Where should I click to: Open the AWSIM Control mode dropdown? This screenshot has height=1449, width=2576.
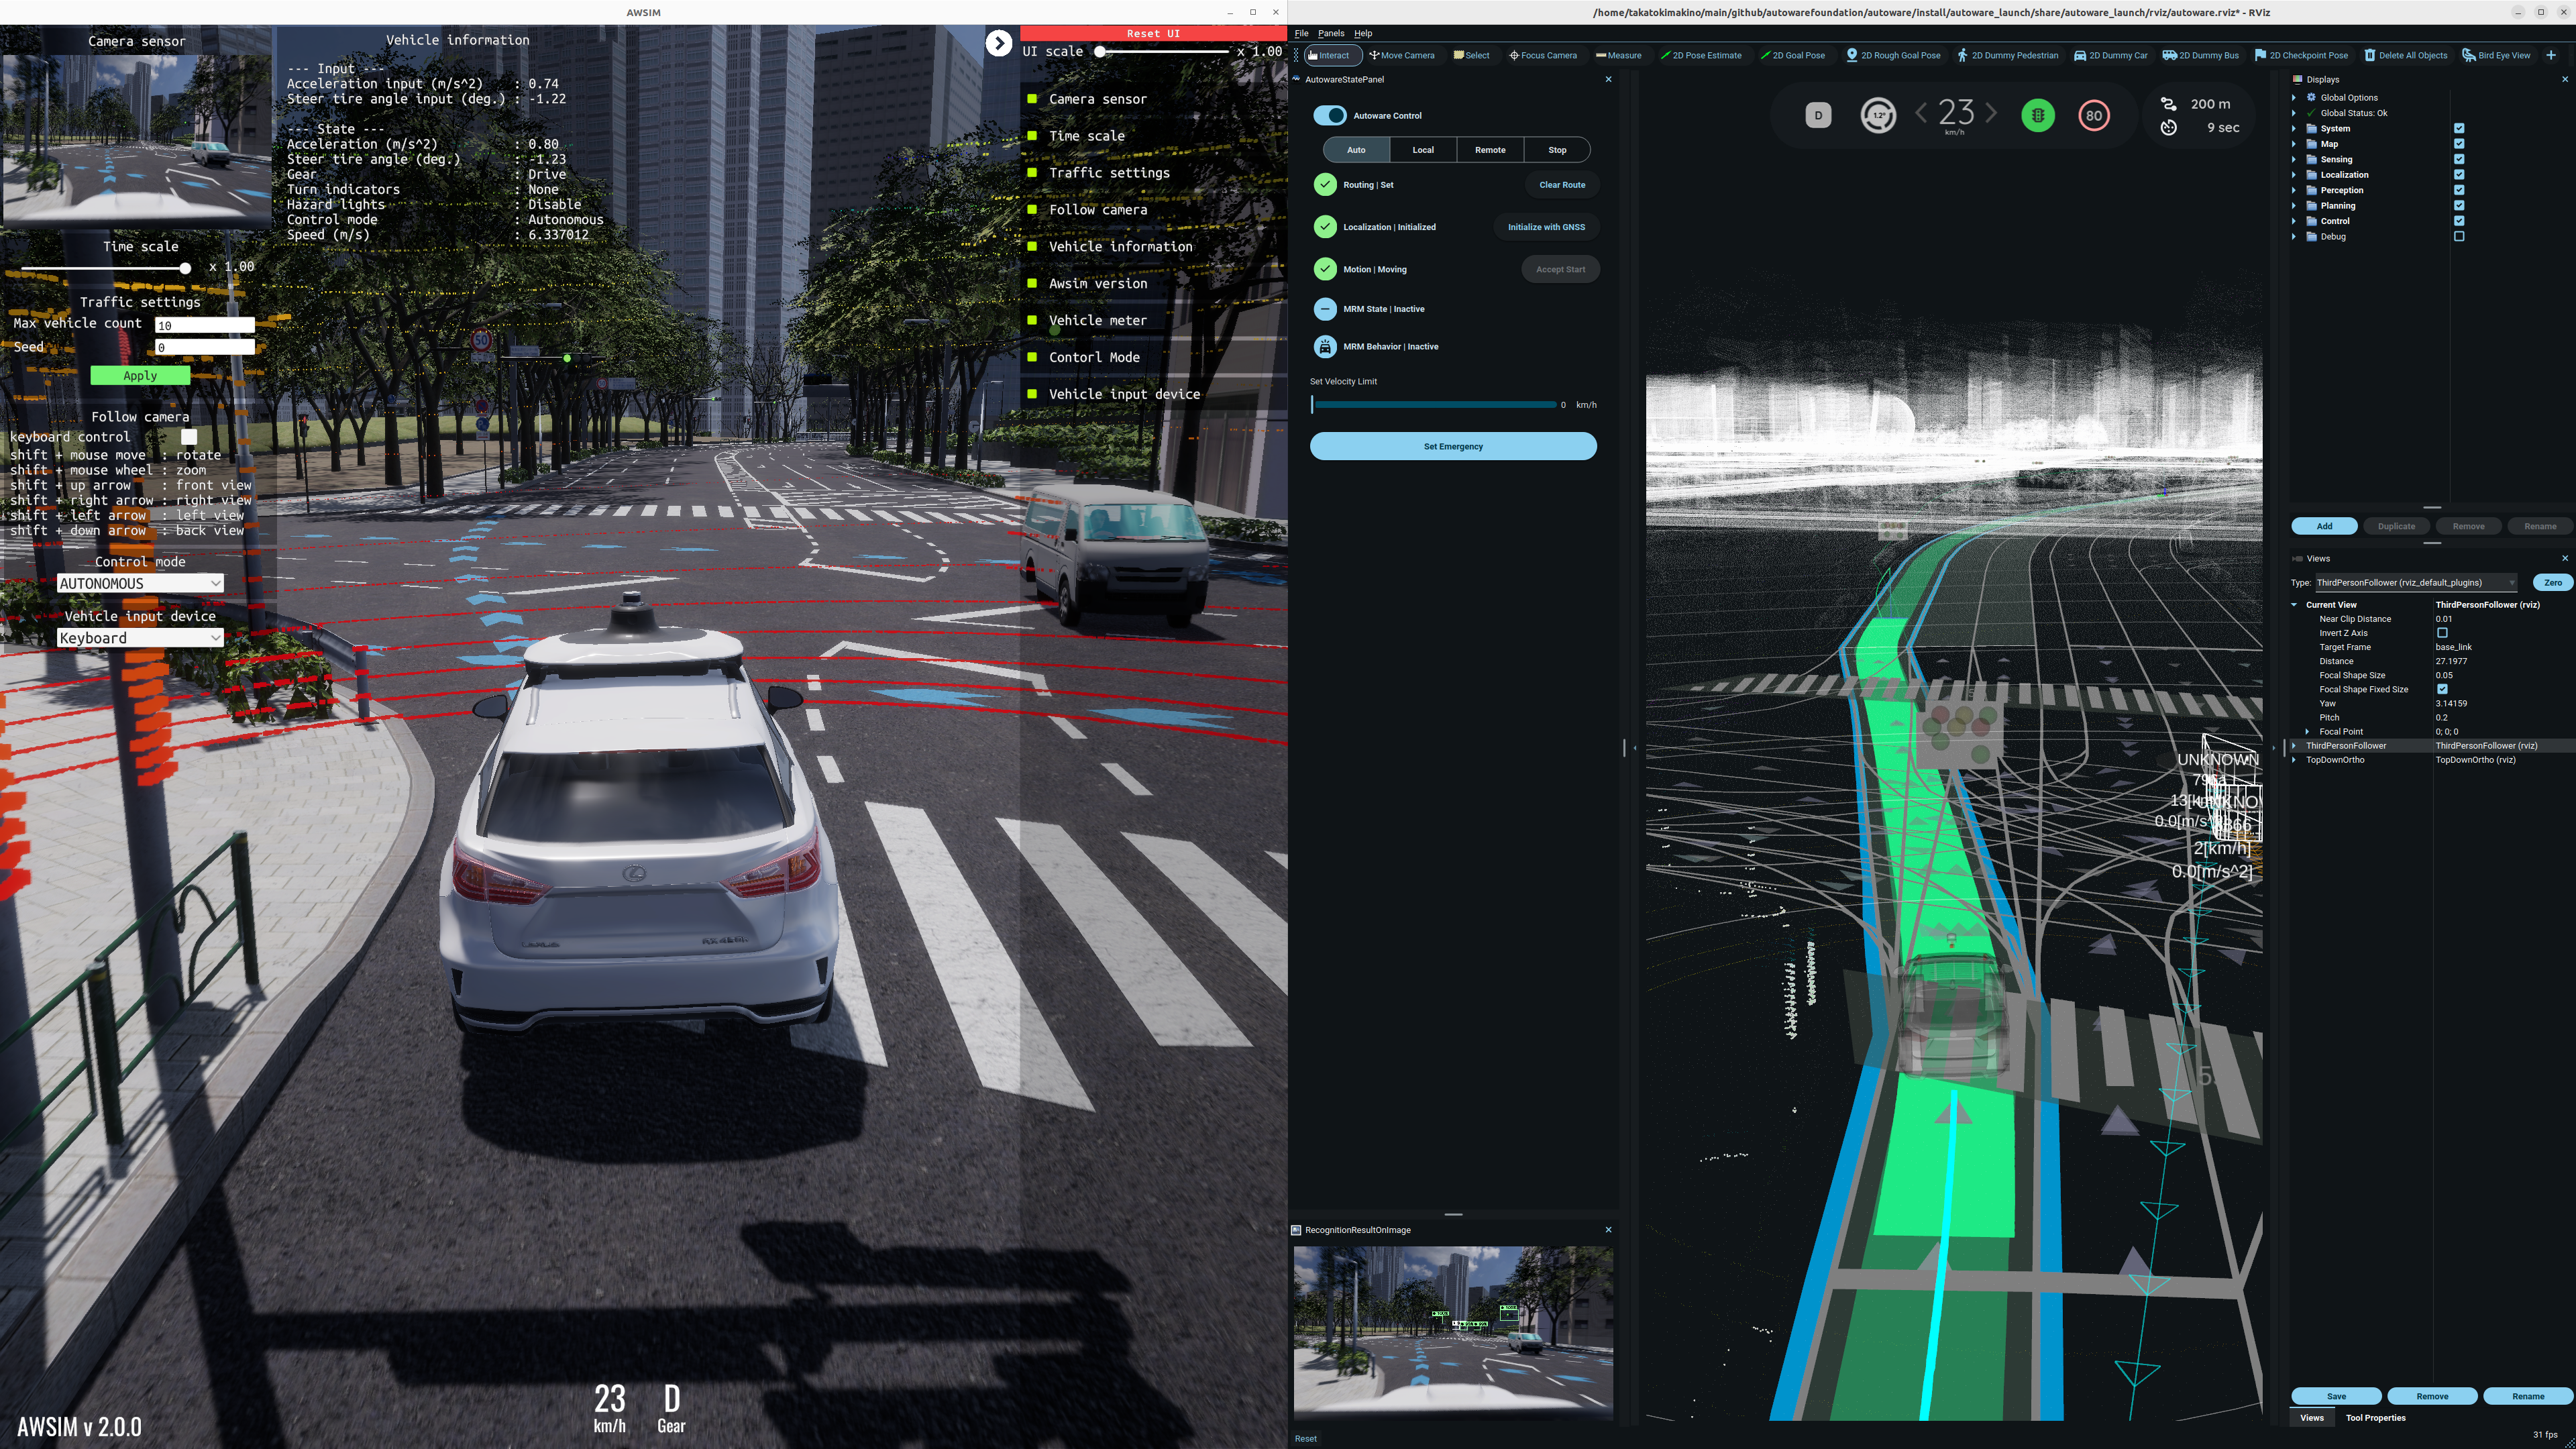pos(140,584)
